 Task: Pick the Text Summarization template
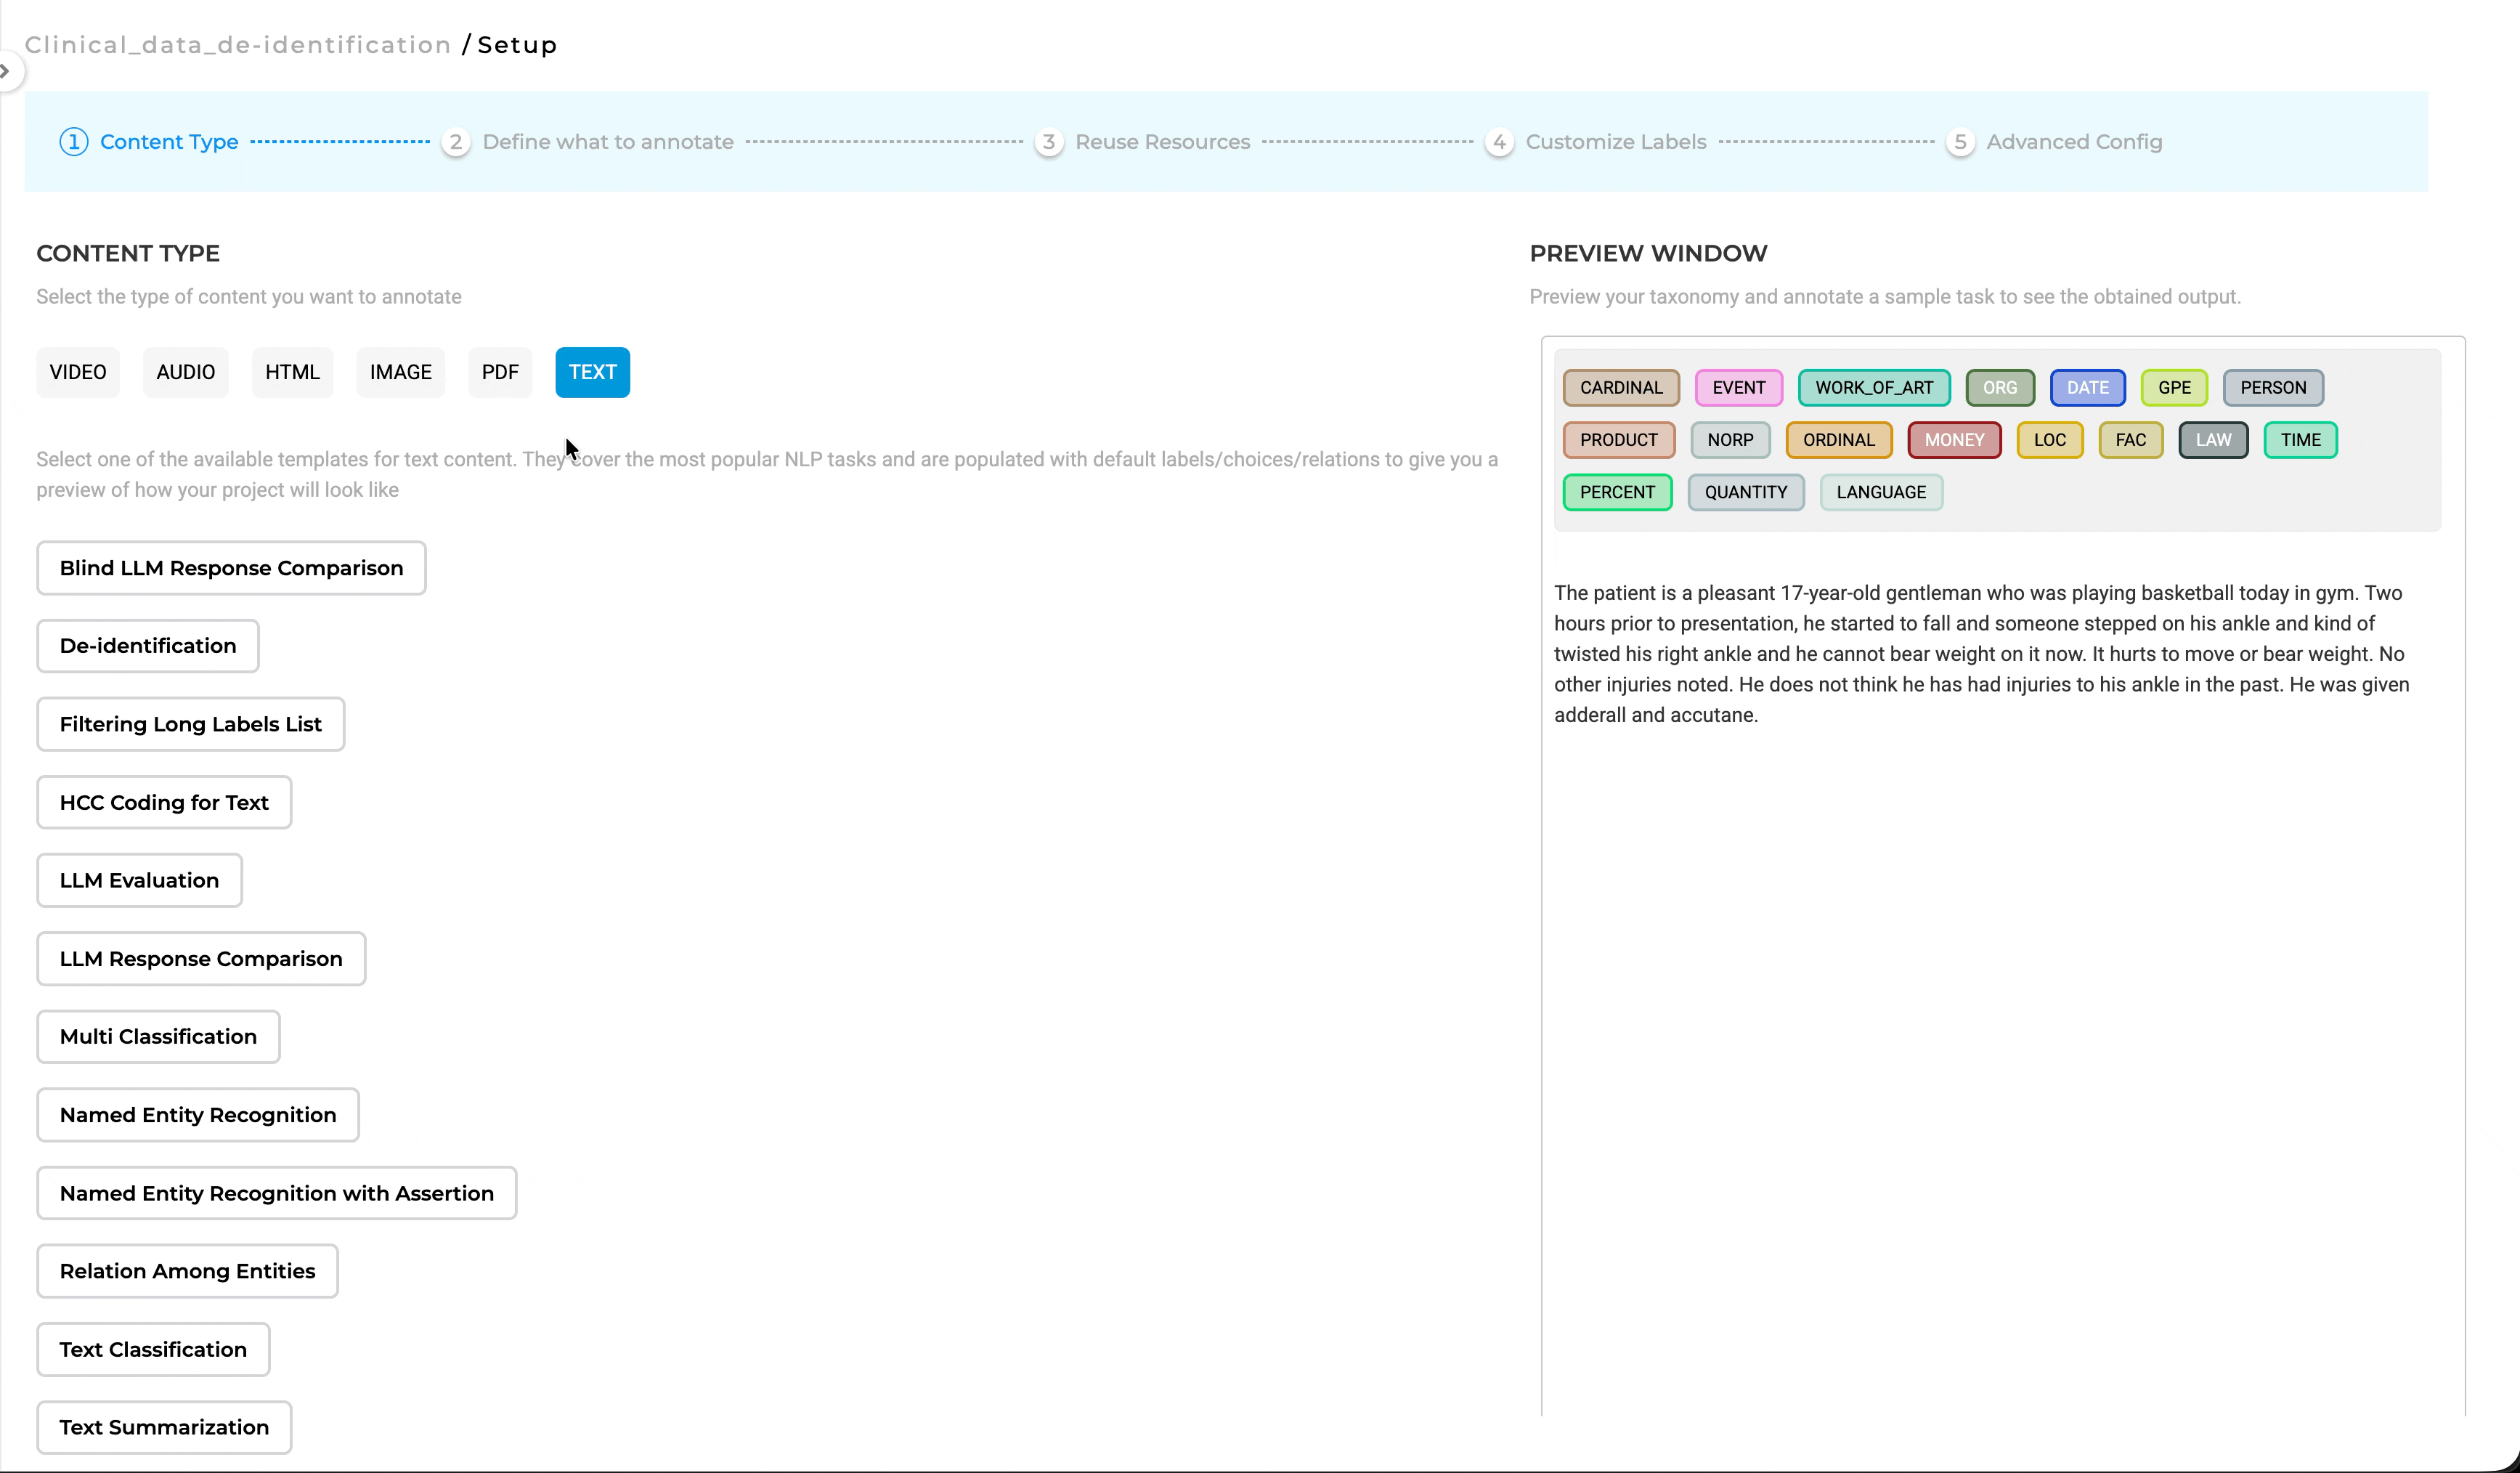click(164, 1427)
